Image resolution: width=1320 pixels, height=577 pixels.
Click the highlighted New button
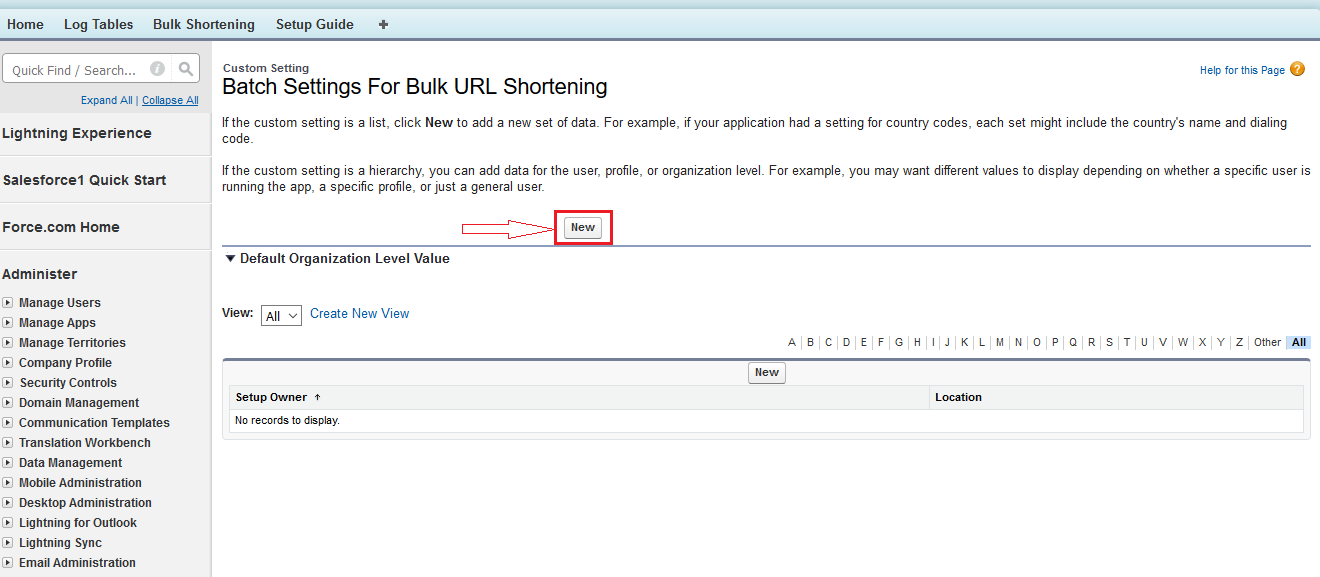point(582,227)
